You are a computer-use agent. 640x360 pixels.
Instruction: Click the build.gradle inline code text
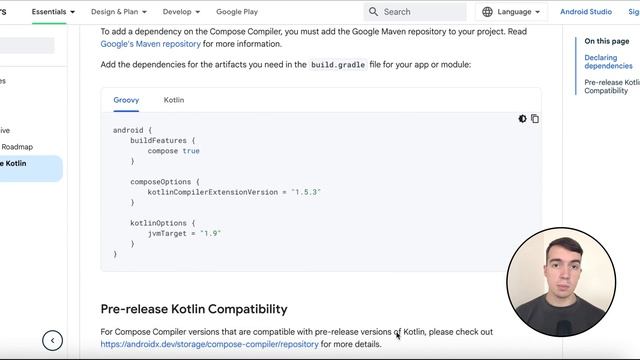pyautogui.click(x=338, y=64)
